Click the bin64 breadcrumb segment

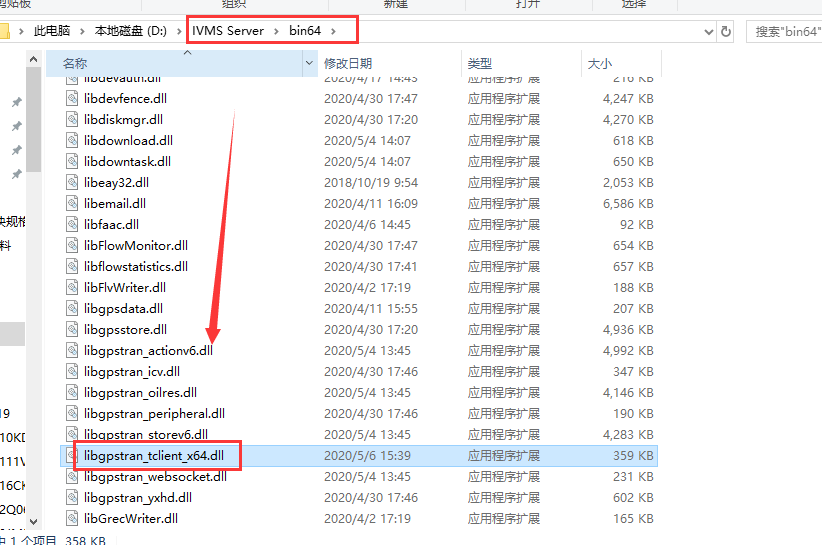(x=305, y=31)
